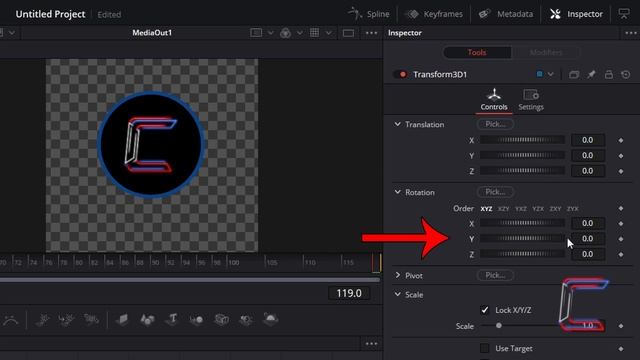Screen dimensions: 640x360
Task: Click the color channels circles icon
Action: (285, 33)
